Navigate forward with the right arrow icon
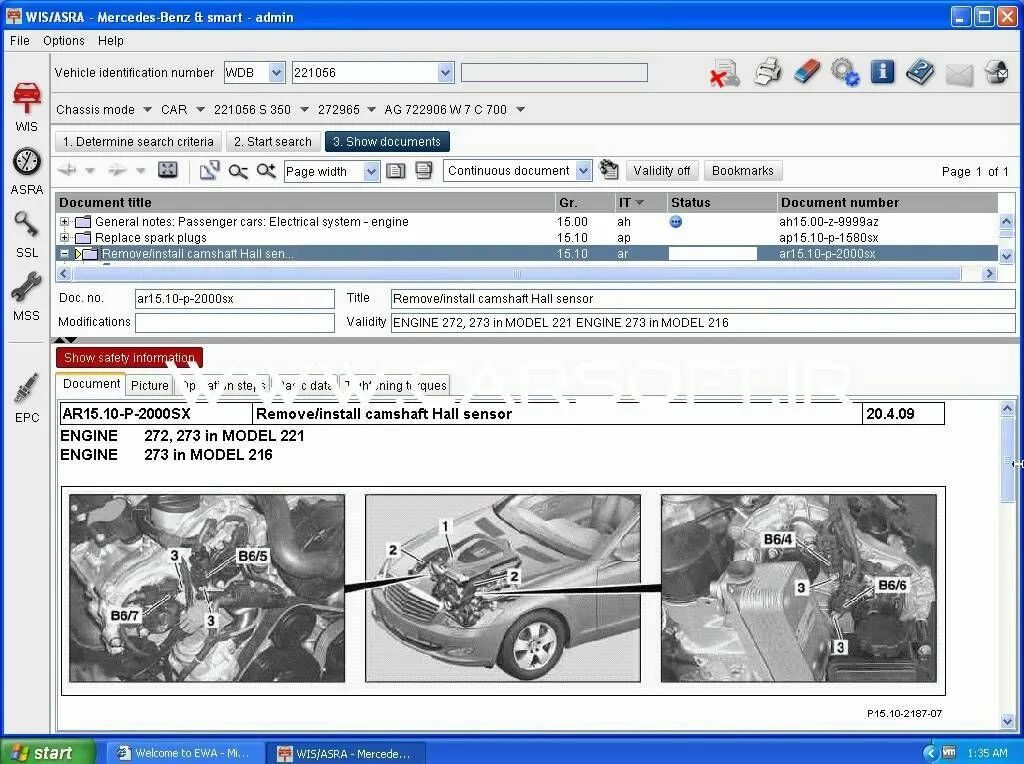The height and width of the screenshot is (764, 1024). click(x=117, y=170)
